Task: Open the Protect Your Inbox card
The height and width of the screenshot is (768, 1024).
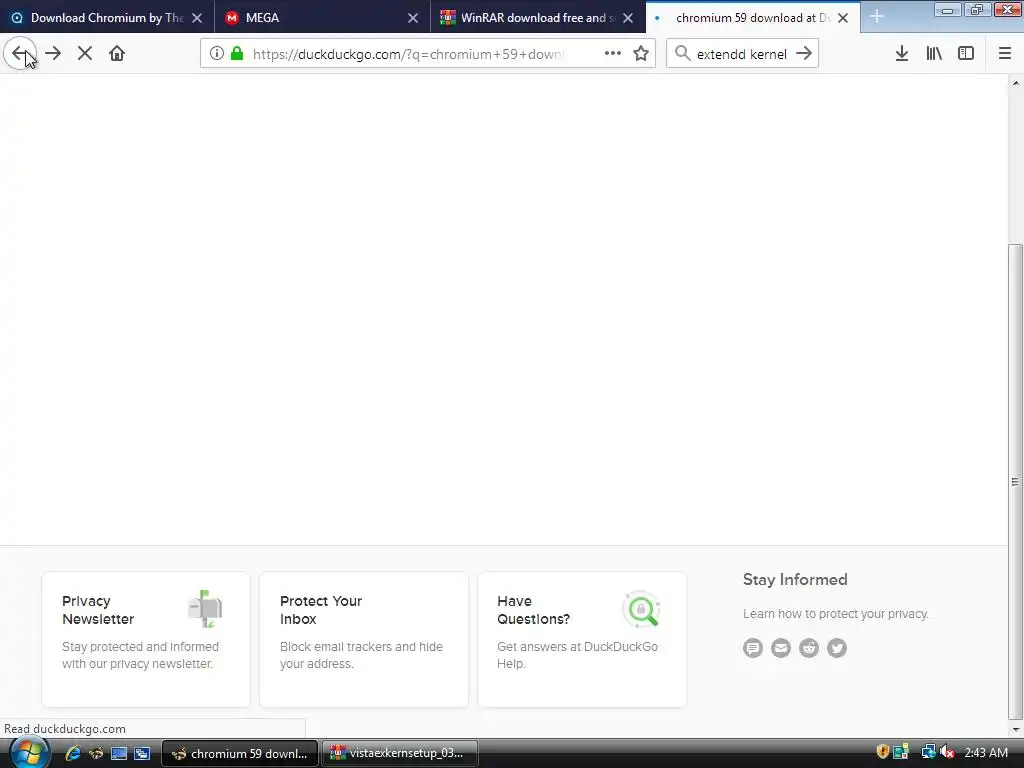Action: [x=364, y=639]
